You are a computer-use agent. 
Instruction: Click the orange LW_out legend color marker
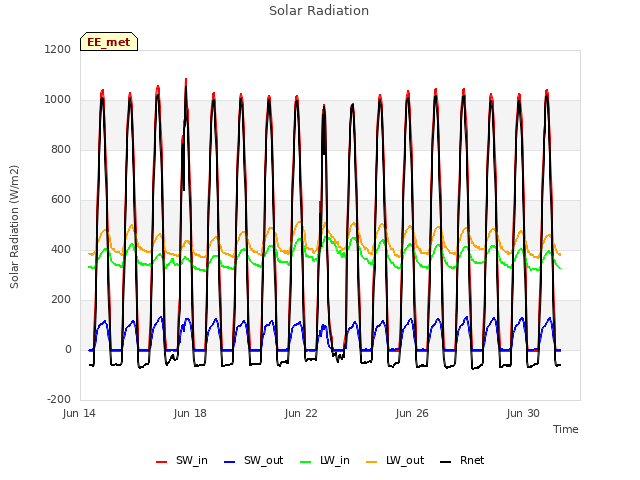coord(372,462)
